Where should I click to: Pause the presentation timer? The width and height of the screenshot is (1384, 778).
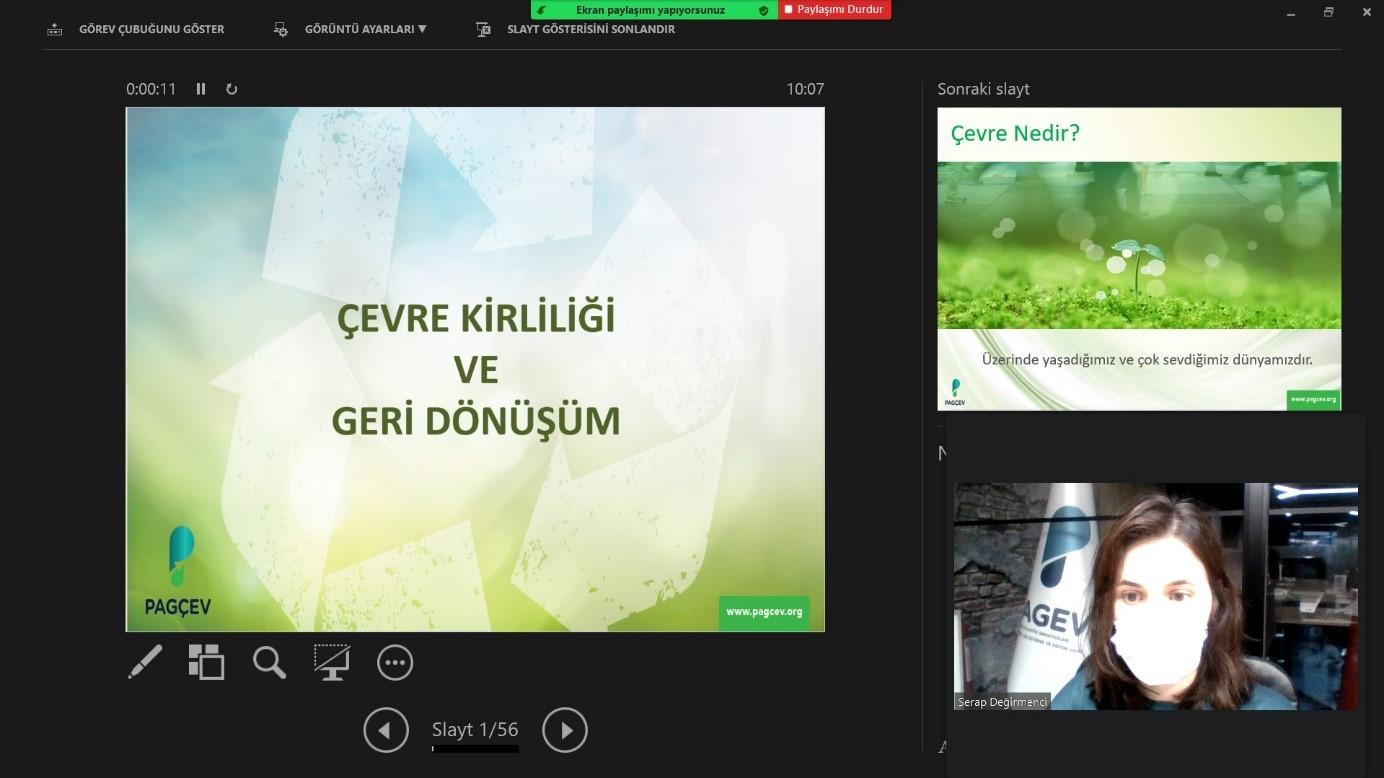200,89
